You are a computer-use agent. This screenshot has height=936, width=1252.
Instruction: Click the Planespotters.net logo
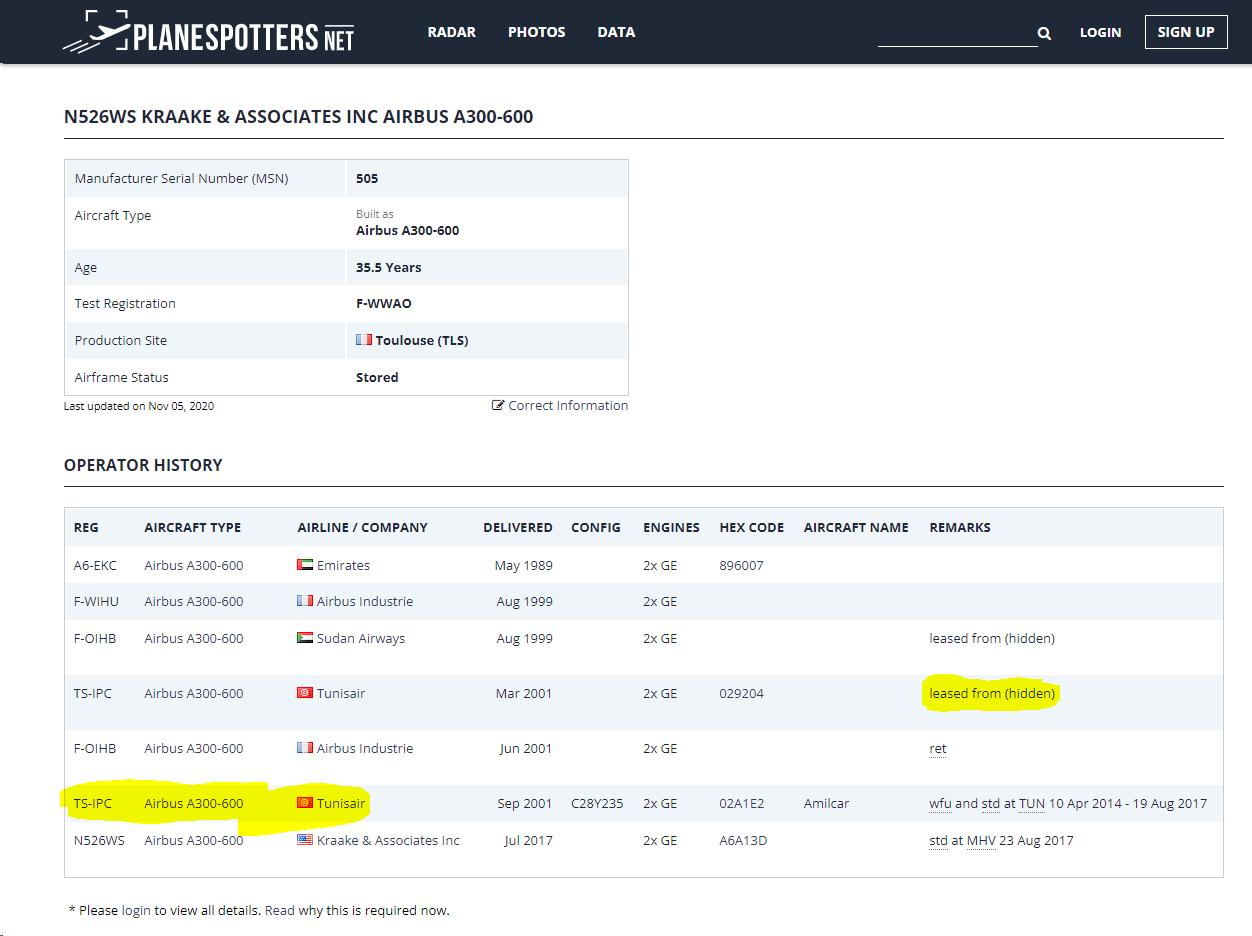[x=208, y=33]
